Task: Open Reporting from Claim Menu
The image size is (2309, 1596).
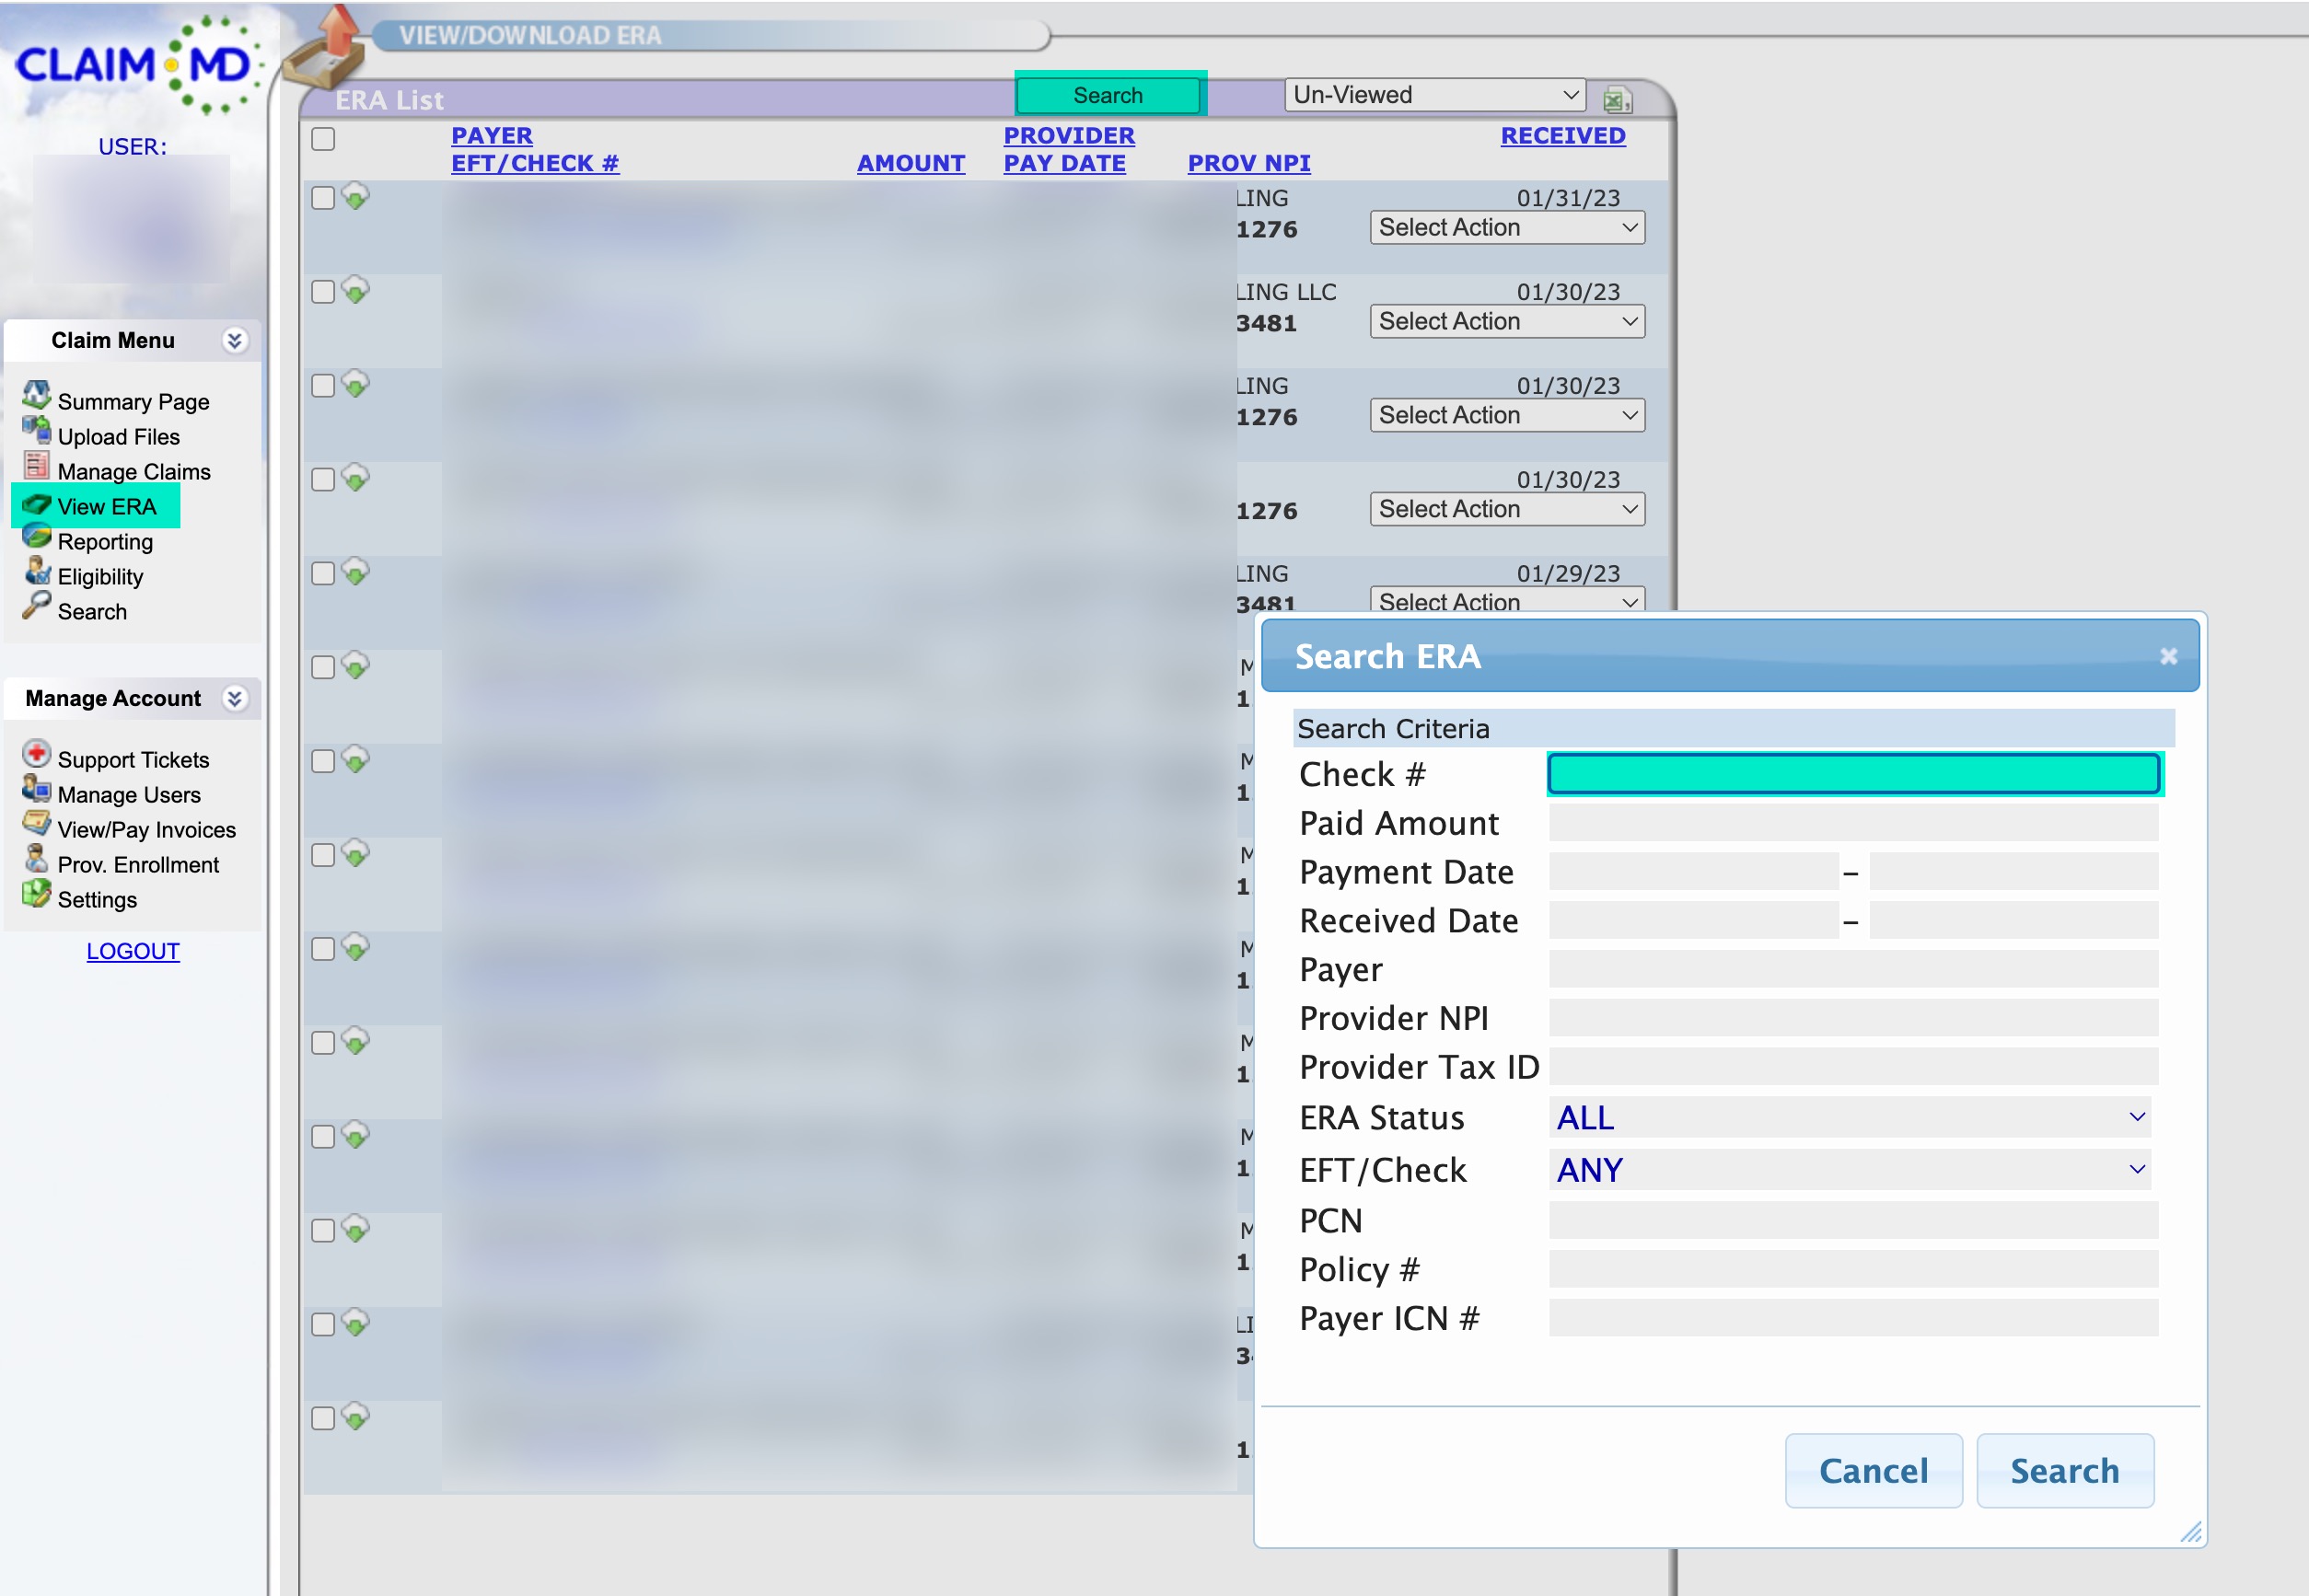Action: 105,542
